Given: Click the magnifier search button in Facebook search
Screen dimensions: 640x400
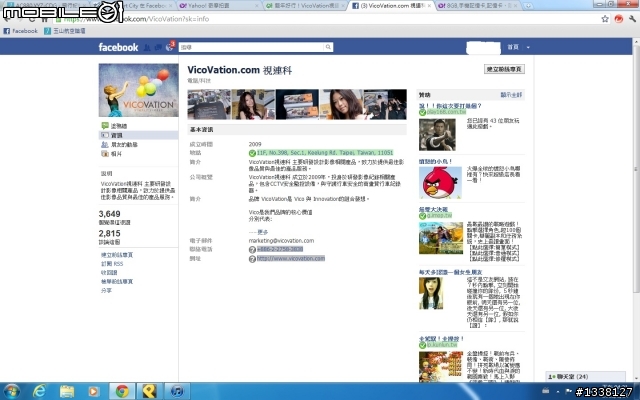Looking at the screenshot, I should click(328, 47).
